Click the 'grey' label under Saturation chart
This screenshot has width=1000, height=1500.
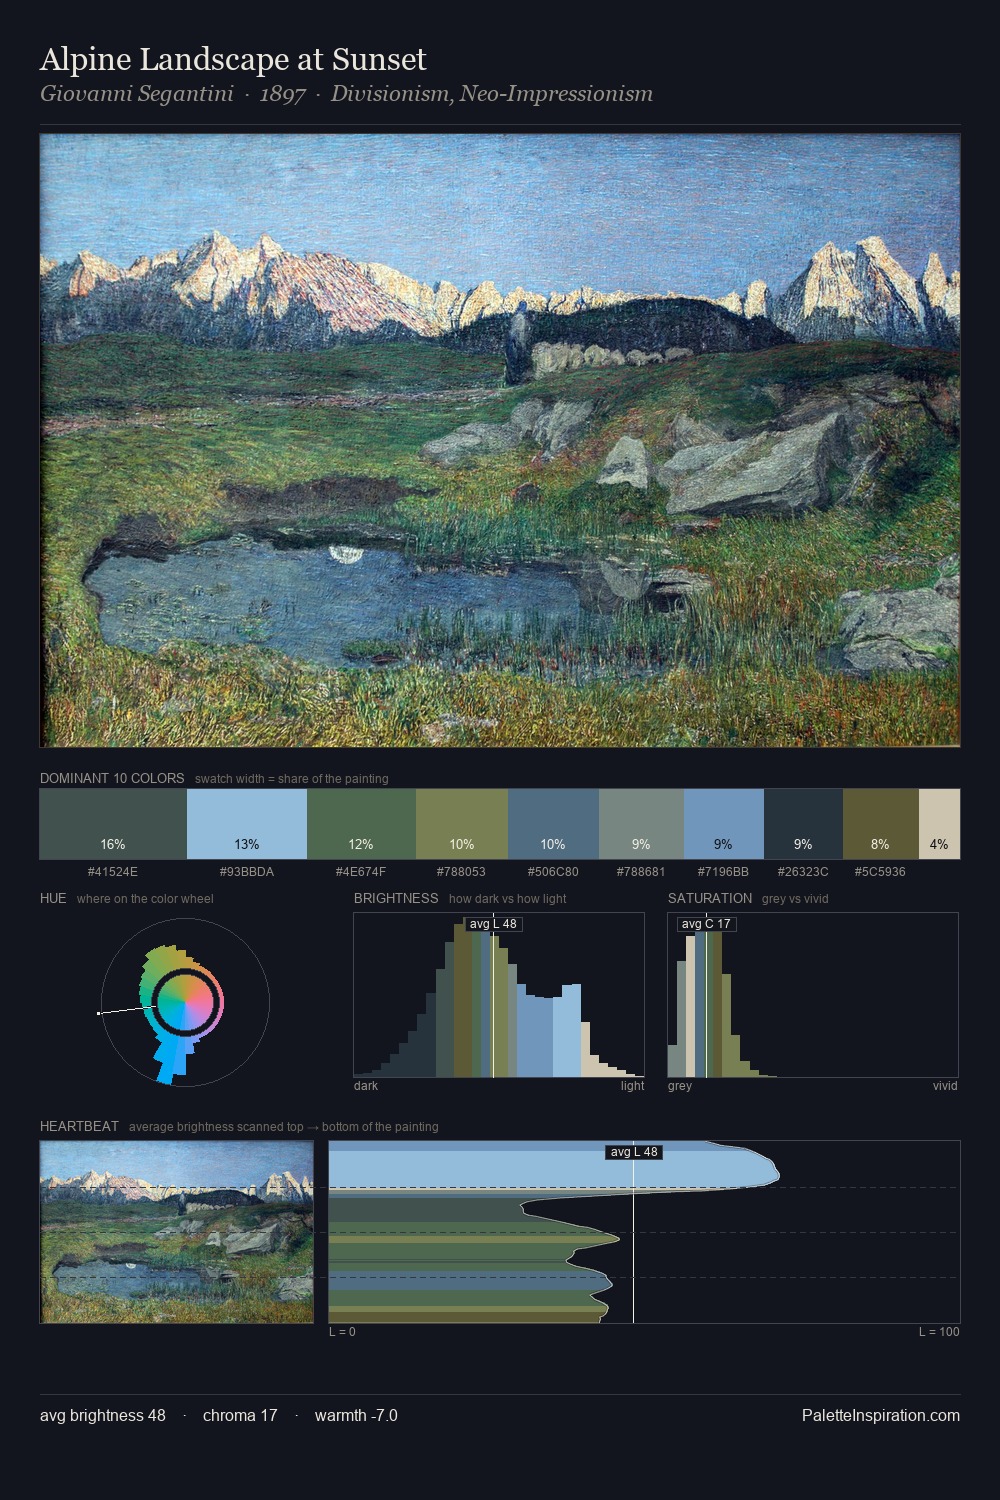click(680, 1086)
